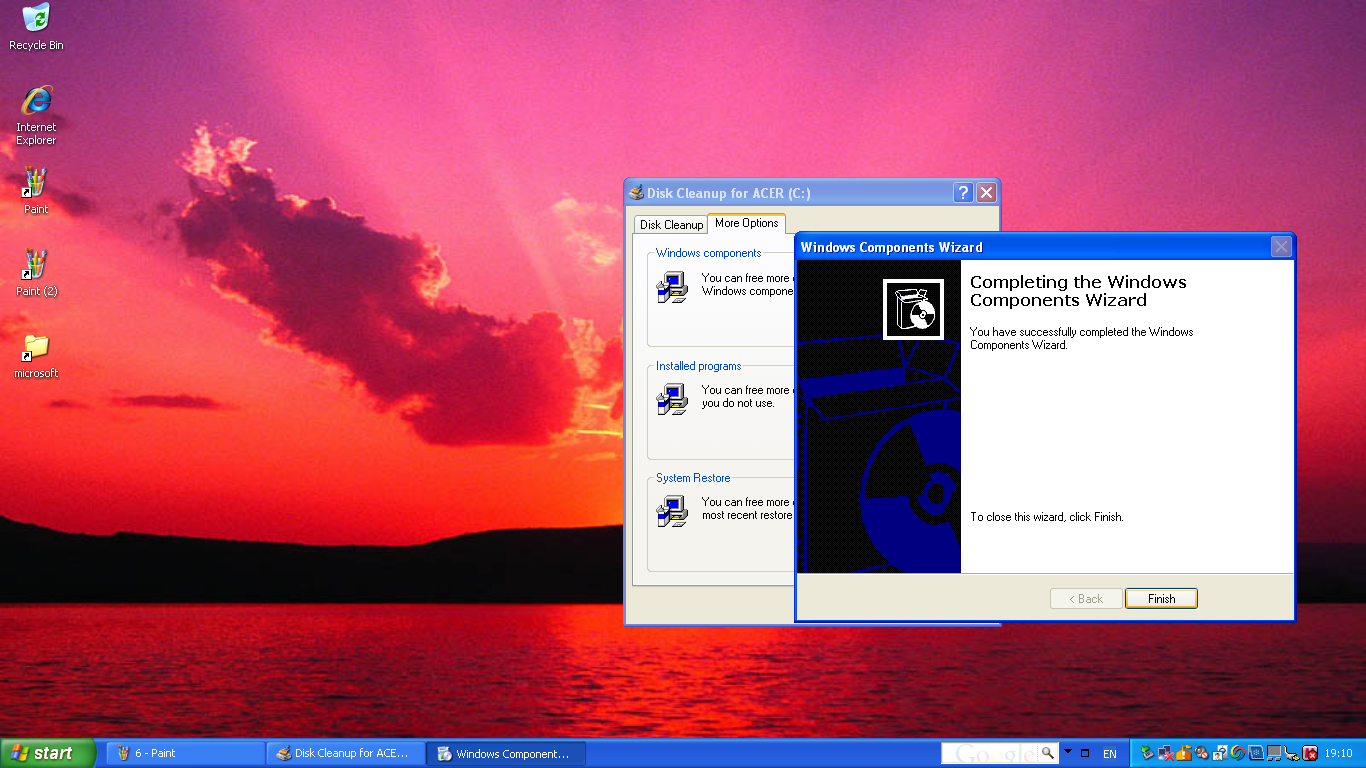This screenshot has height=768, width=1366.
Task: Activate the Disk Cleanup taskbar button
Action: coord(345,753)
